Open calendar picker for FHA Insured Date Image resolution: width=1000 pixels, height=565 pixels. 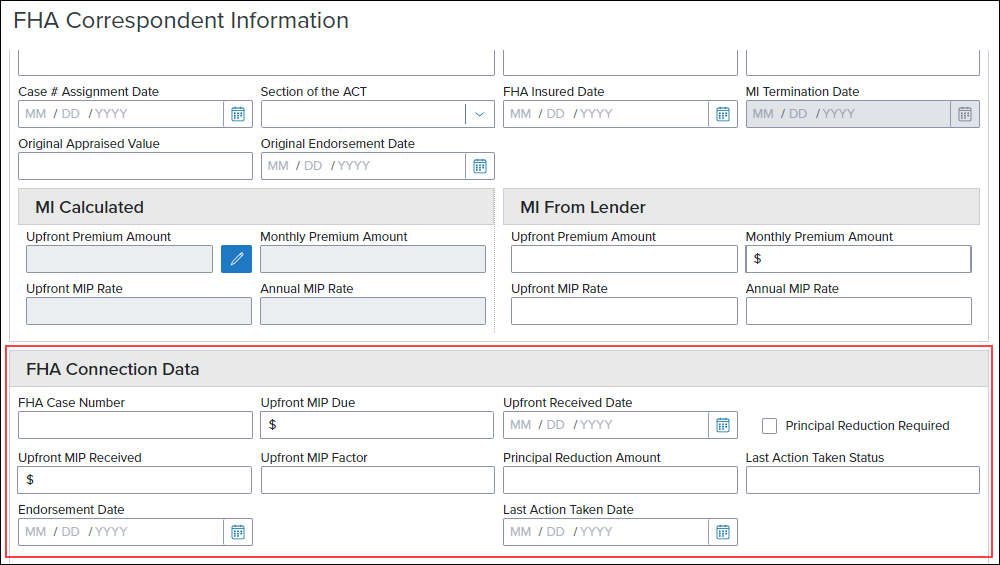tap(723, 114)
